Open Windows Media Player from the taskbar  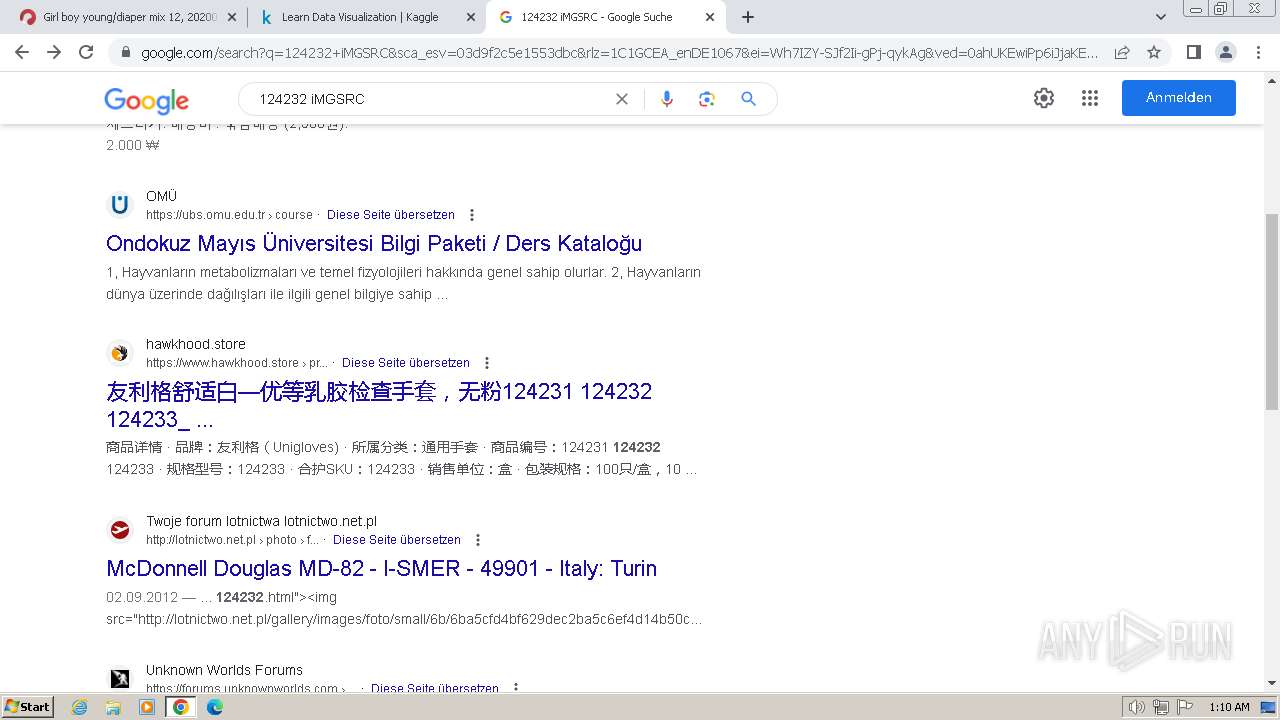tap(147, 707)
